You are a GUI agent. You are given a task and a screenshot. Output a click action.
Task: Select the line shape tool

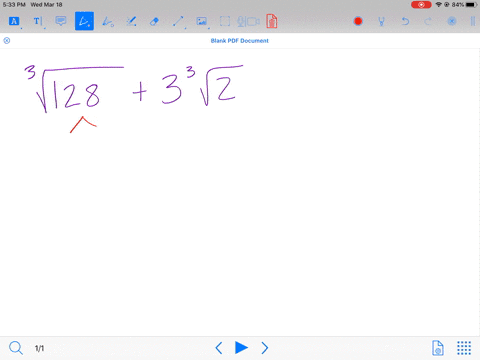(x=178, y=22)
